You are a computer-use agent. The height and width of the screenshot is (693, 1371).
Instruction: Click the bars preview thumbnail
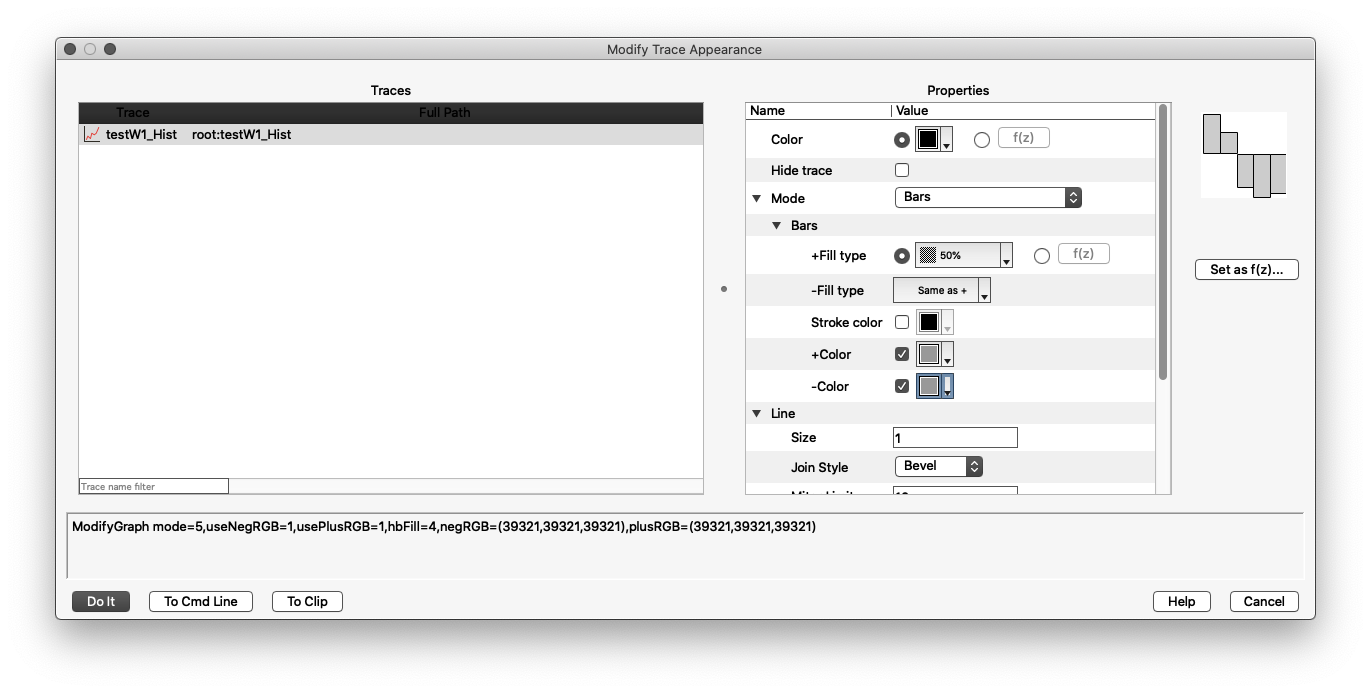(x=1243, y=155)
